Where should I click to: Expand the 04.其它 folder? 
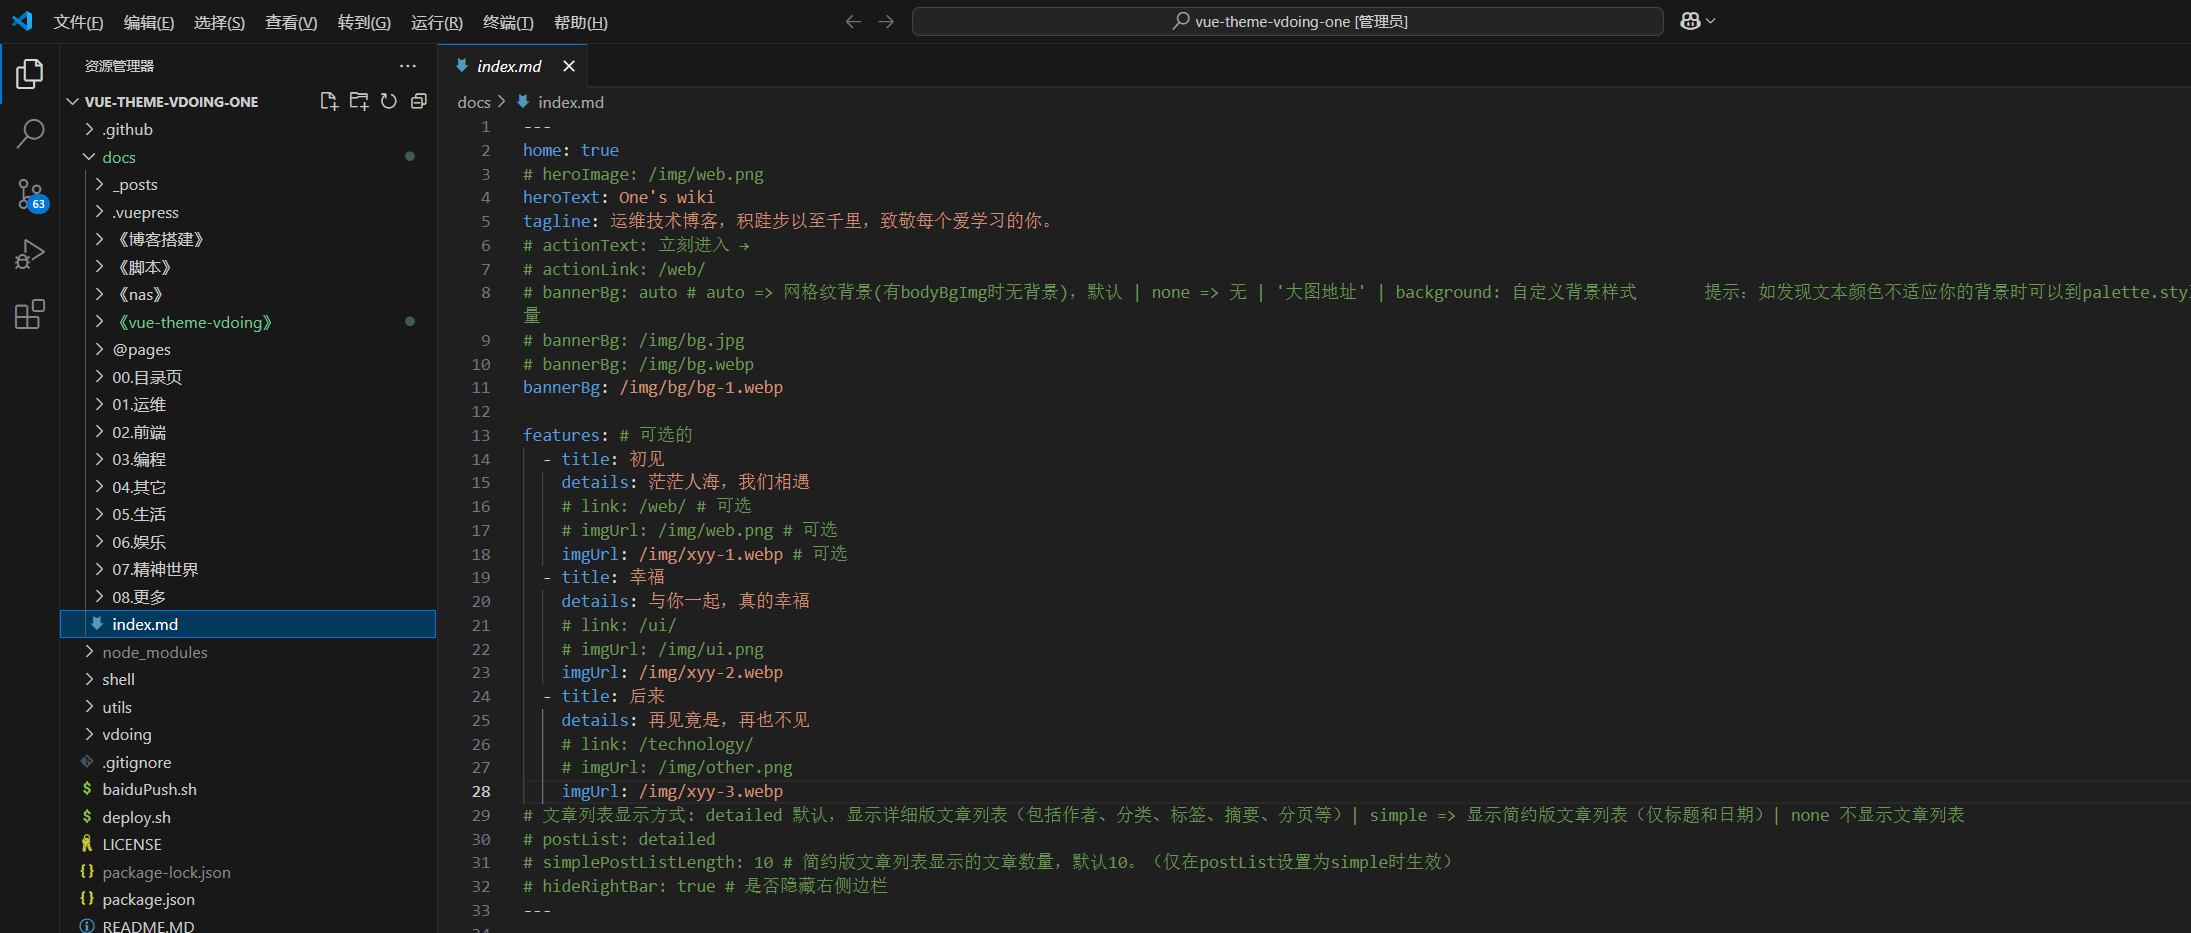(x=248, y=487)
